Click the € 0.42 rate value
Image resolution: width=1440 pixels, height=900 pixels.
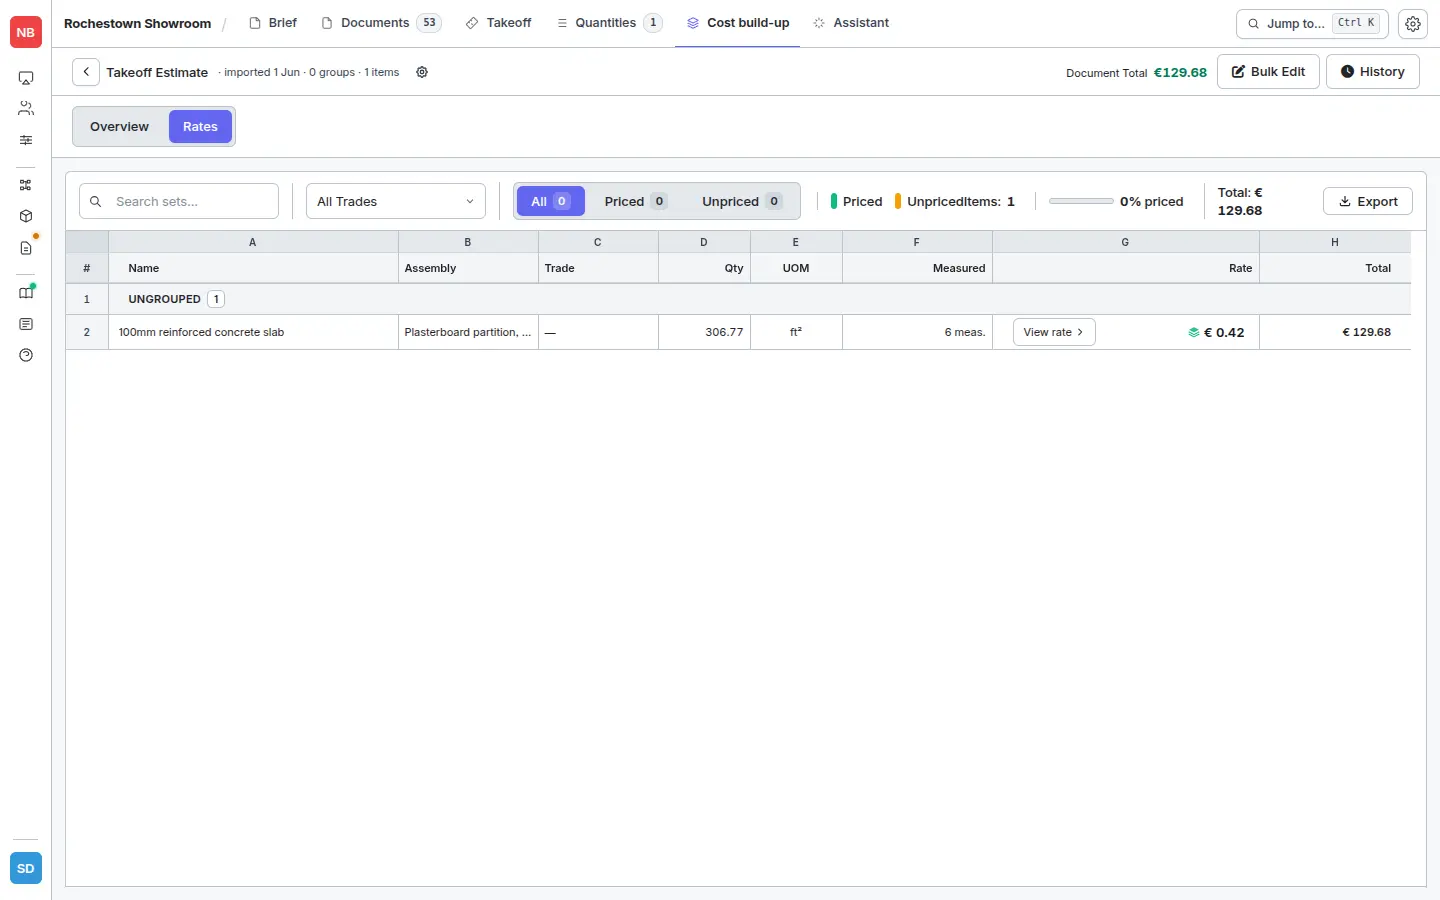click(x=1224, y=333)
